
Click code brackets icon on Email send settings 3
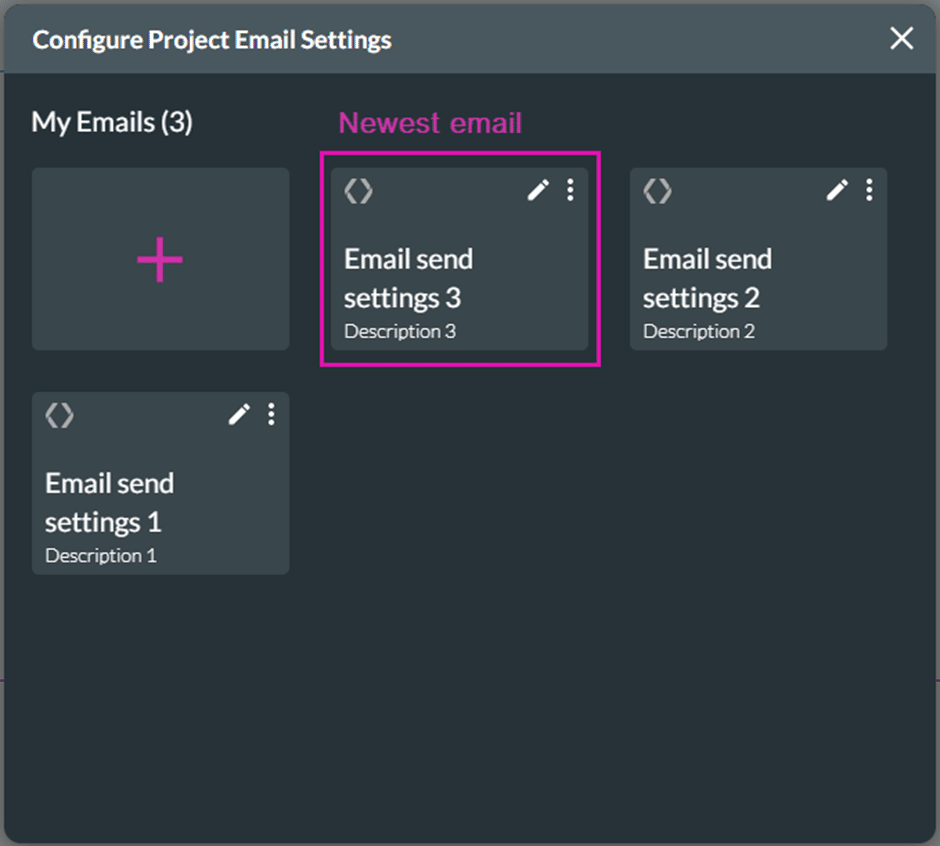pos(358,191)
